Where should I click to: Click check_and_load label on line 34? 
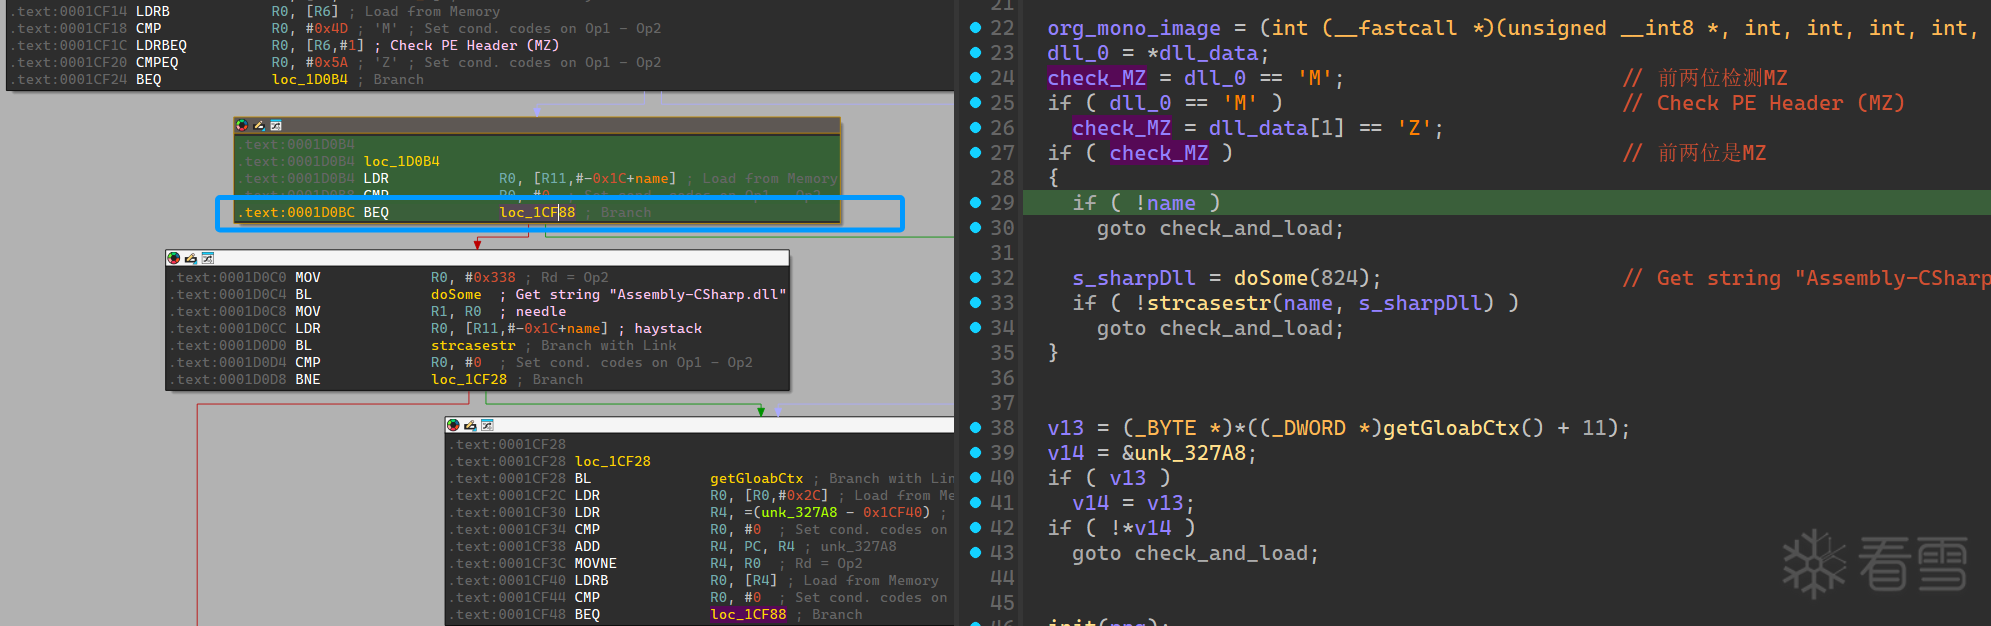(1246, 328)
